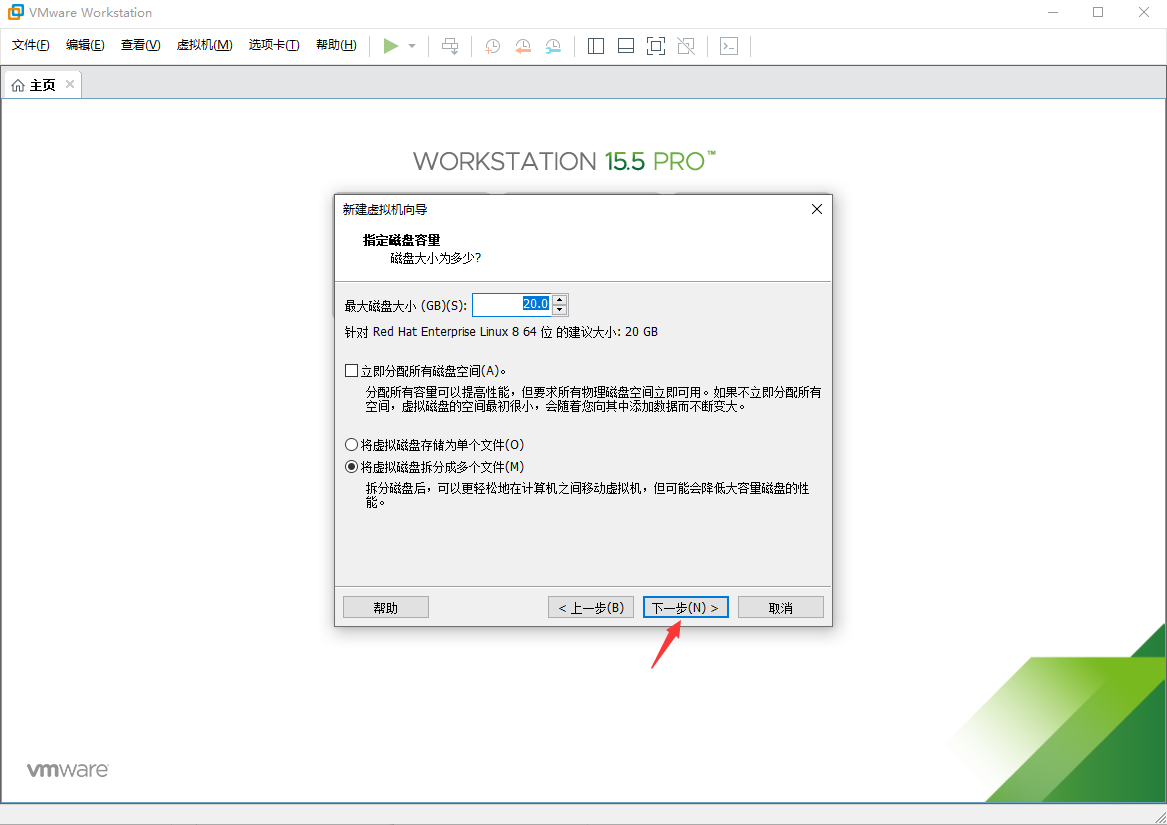Open the 虚拟机(M) menu
This screenshot has width=1167, height=825.
[205, 45]
